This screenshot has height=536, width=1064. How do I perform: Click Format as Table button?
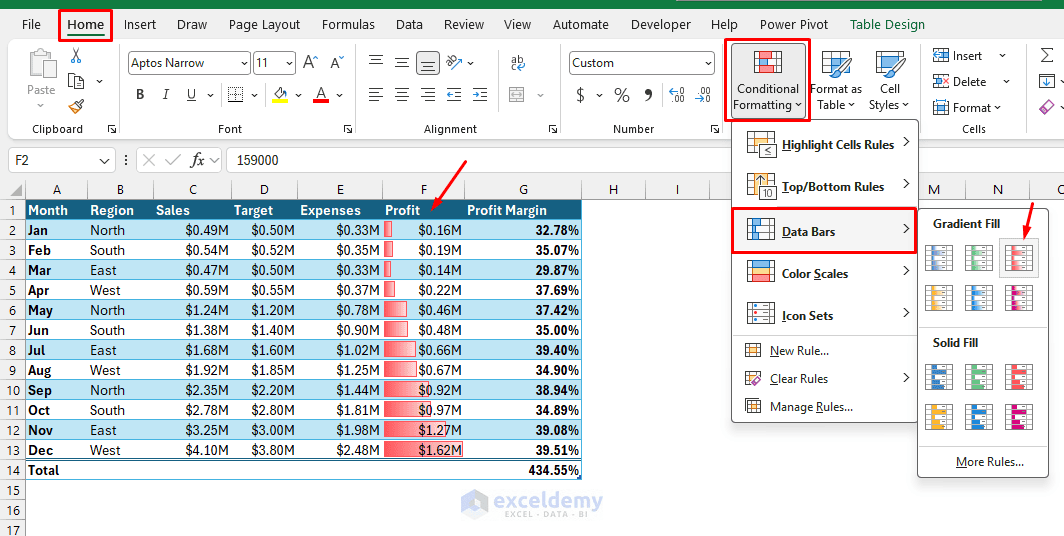(x=835, y=81)
